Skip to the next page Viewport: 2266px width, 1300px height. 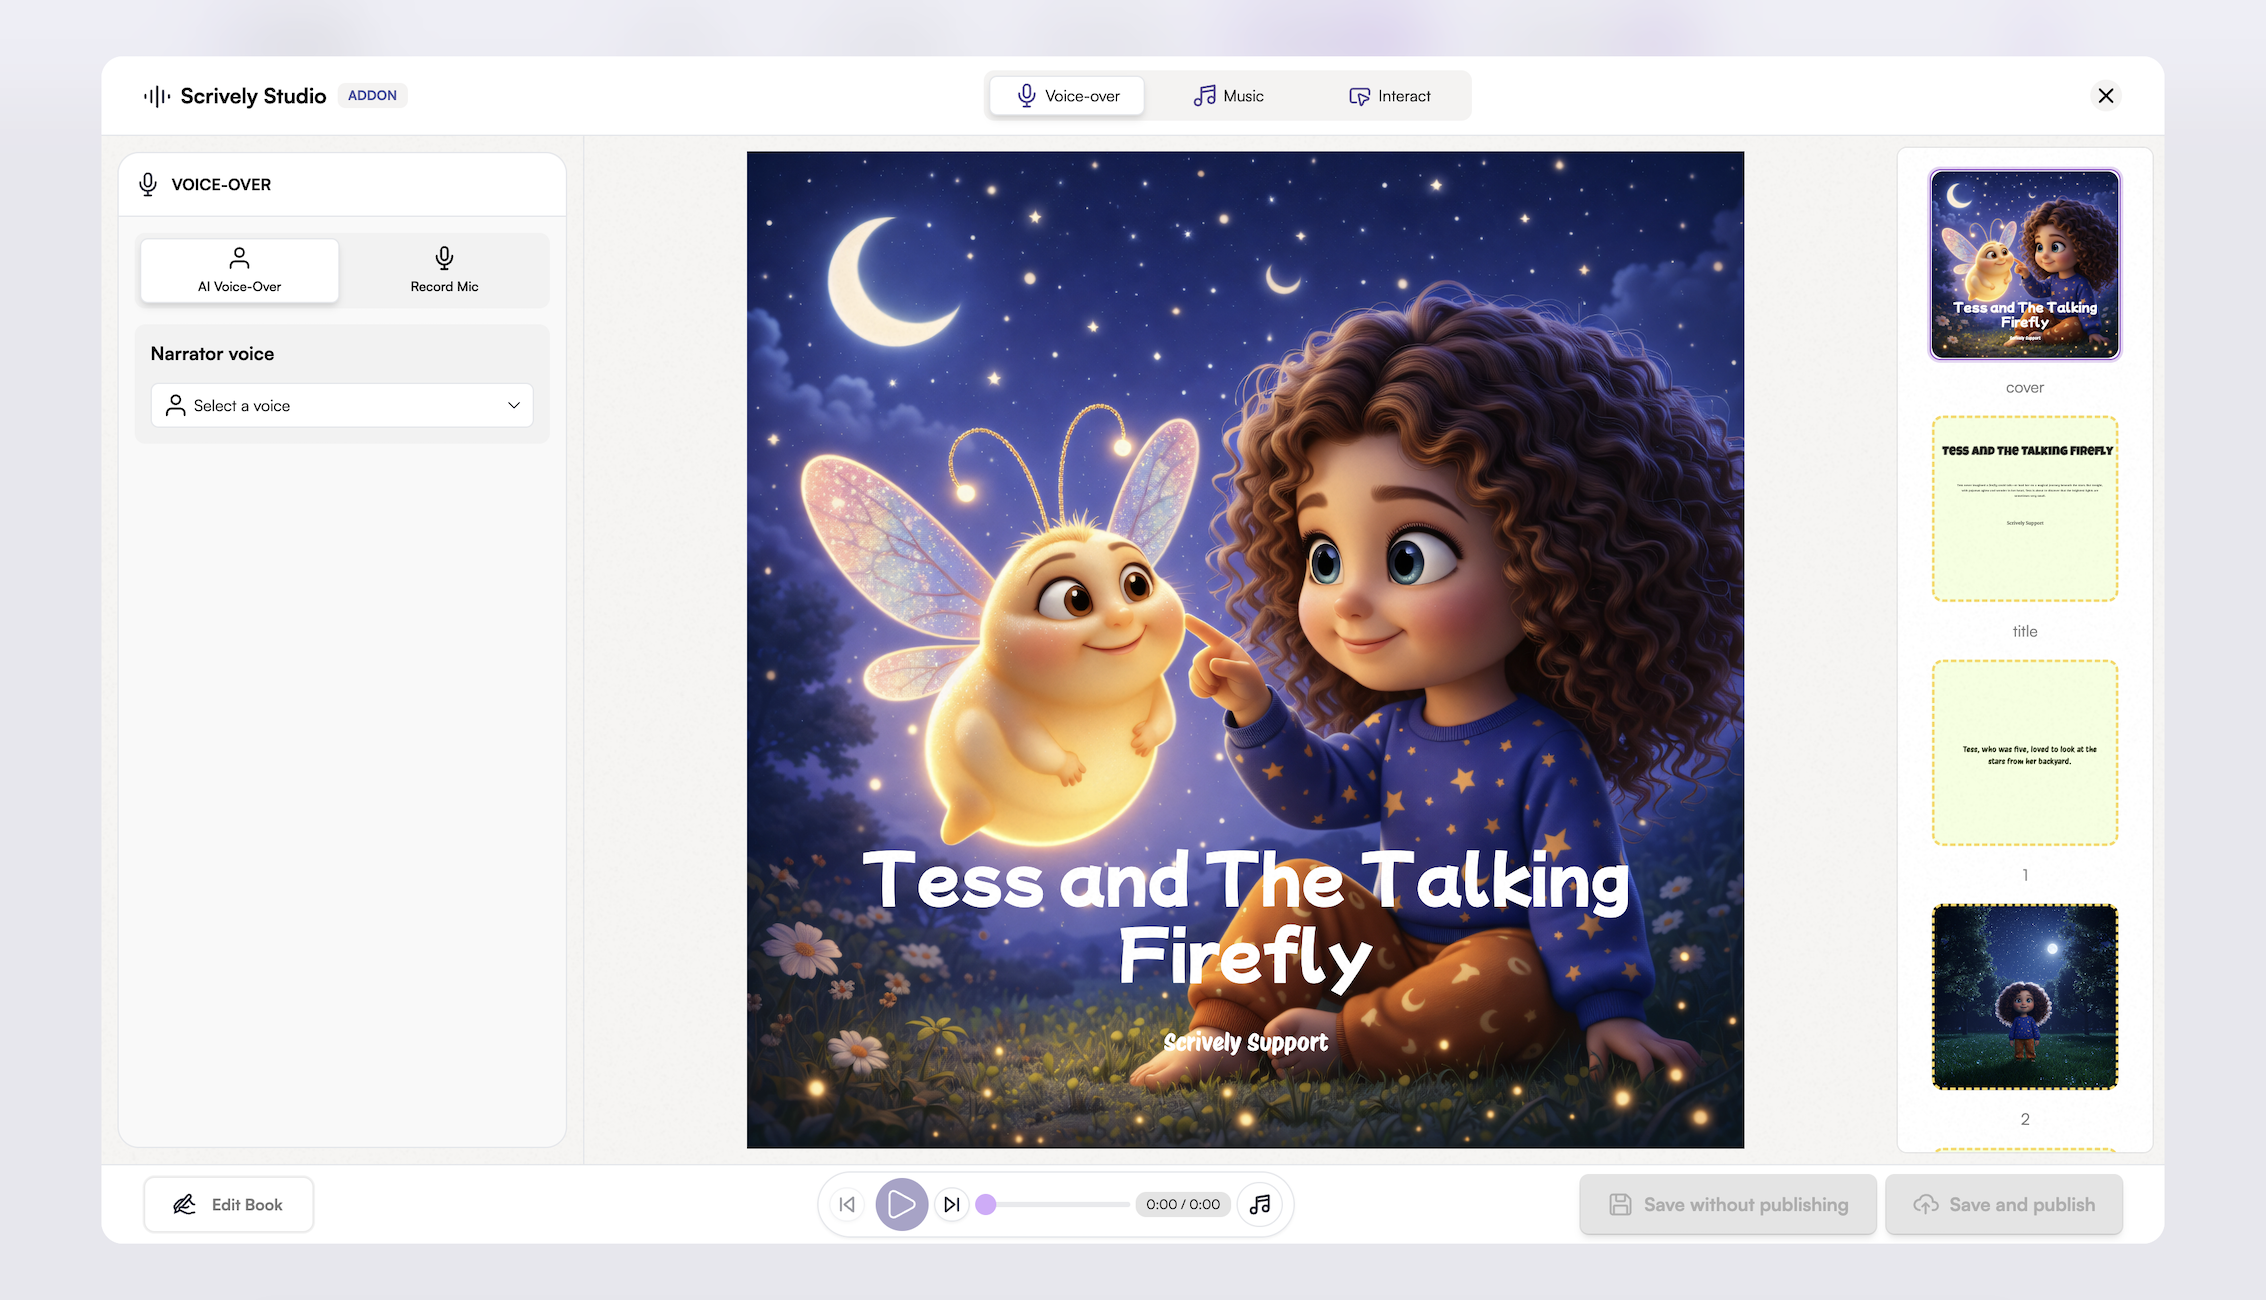952,1204
